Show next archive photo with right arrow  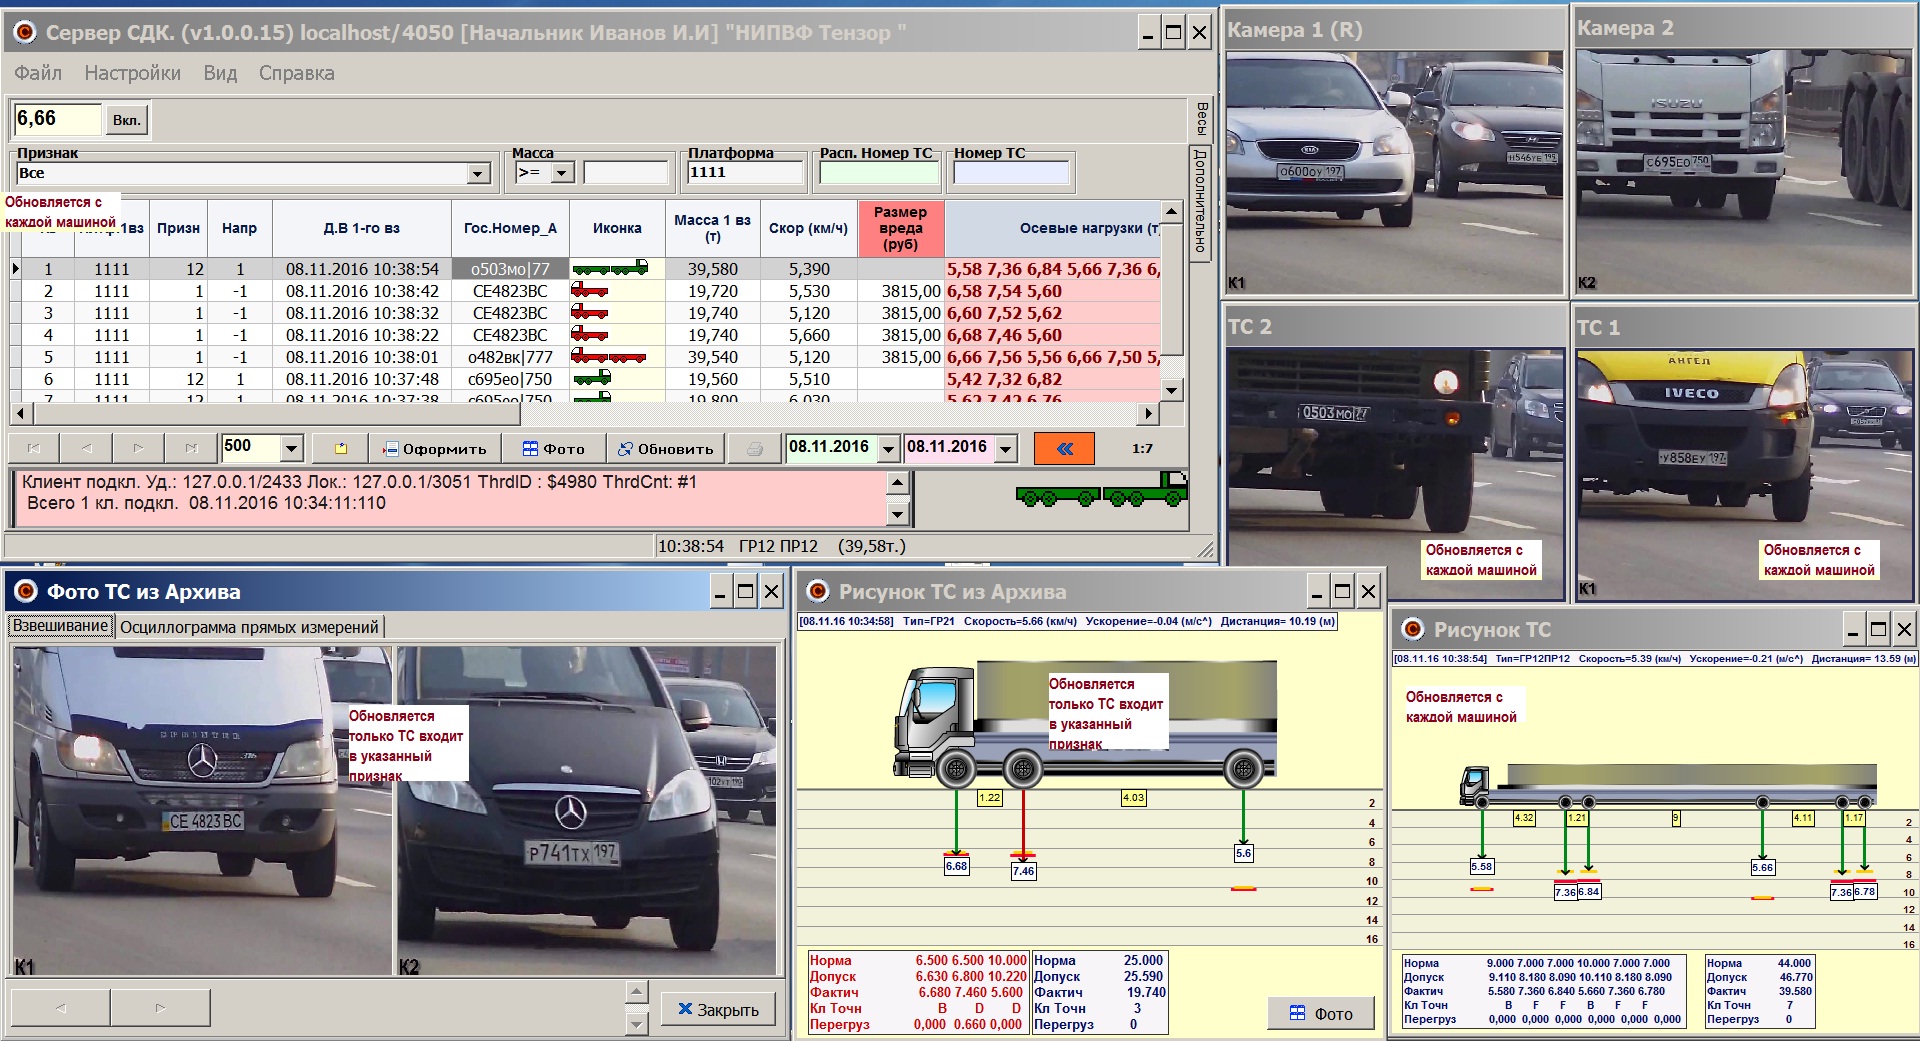tap(160, 1008)
